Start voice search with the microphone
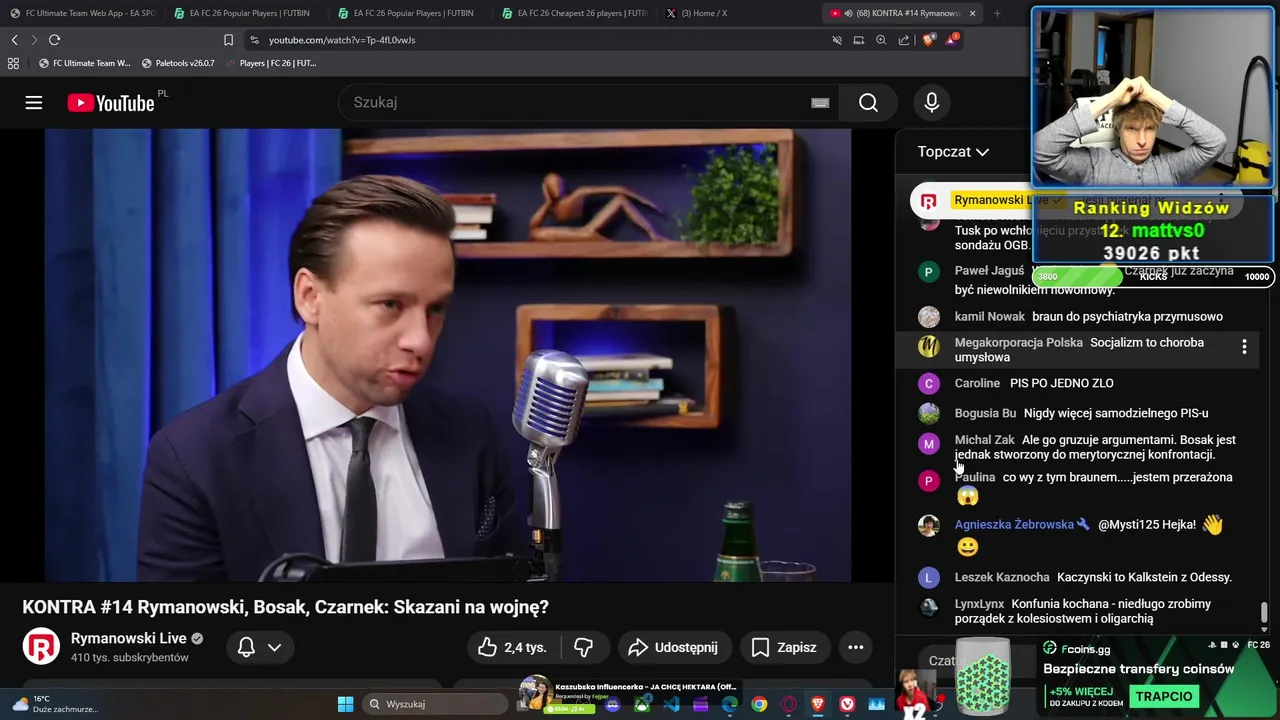 (x=932, y=102)
